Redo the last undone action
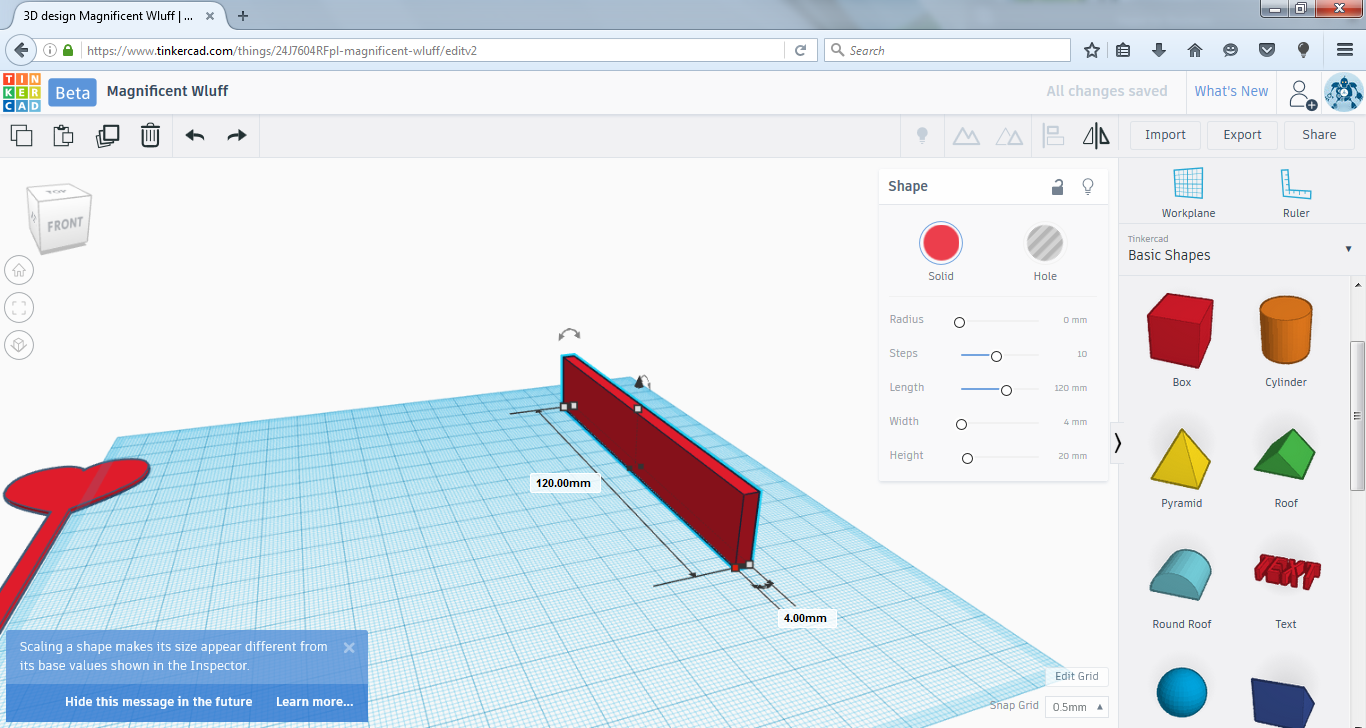Image resolution: width=1366 pixels, height=728 pixels. click(237, 135)
